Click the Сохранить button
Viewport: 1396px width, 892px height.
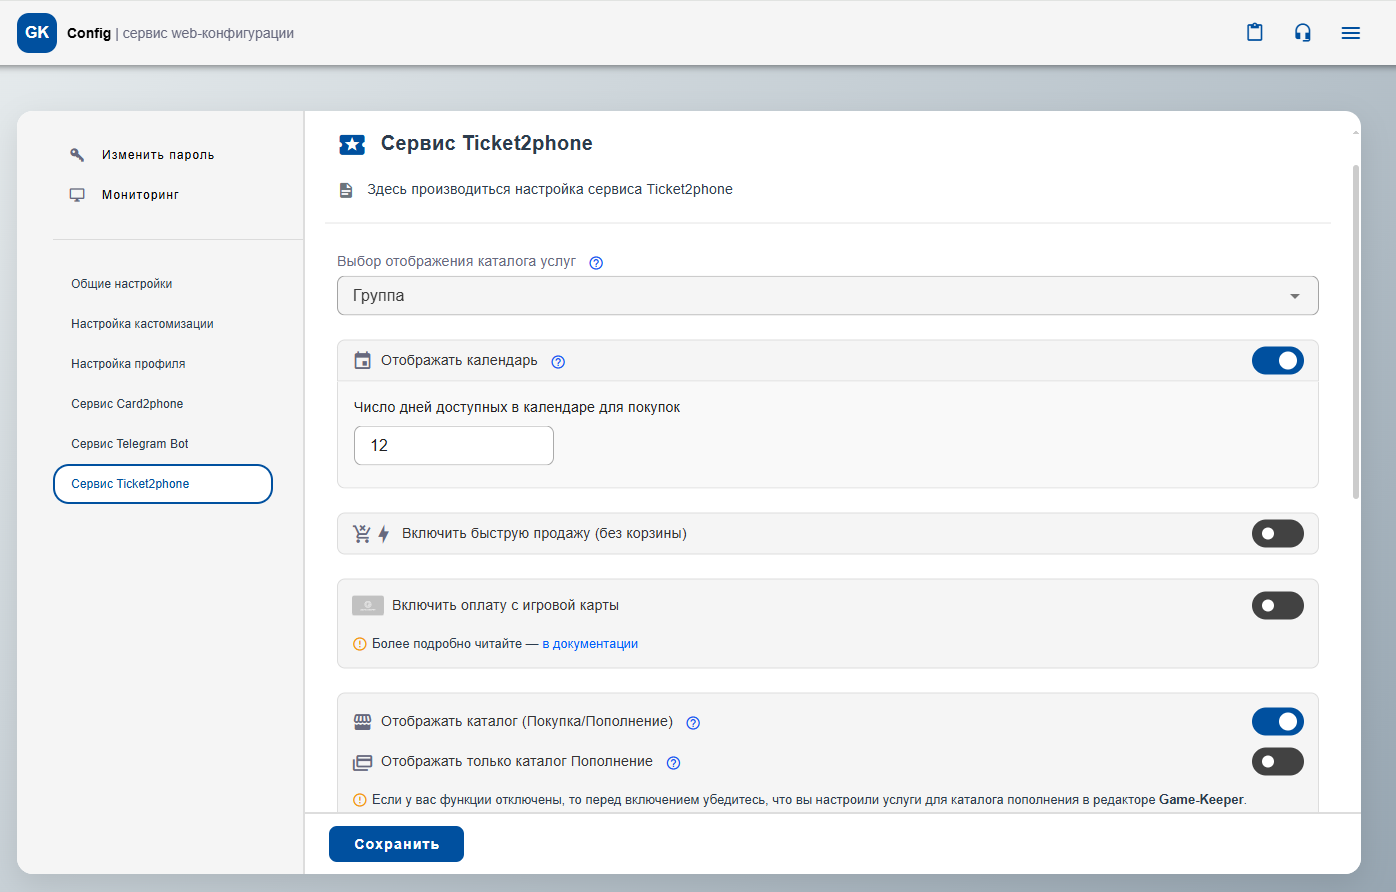[396, 844]
